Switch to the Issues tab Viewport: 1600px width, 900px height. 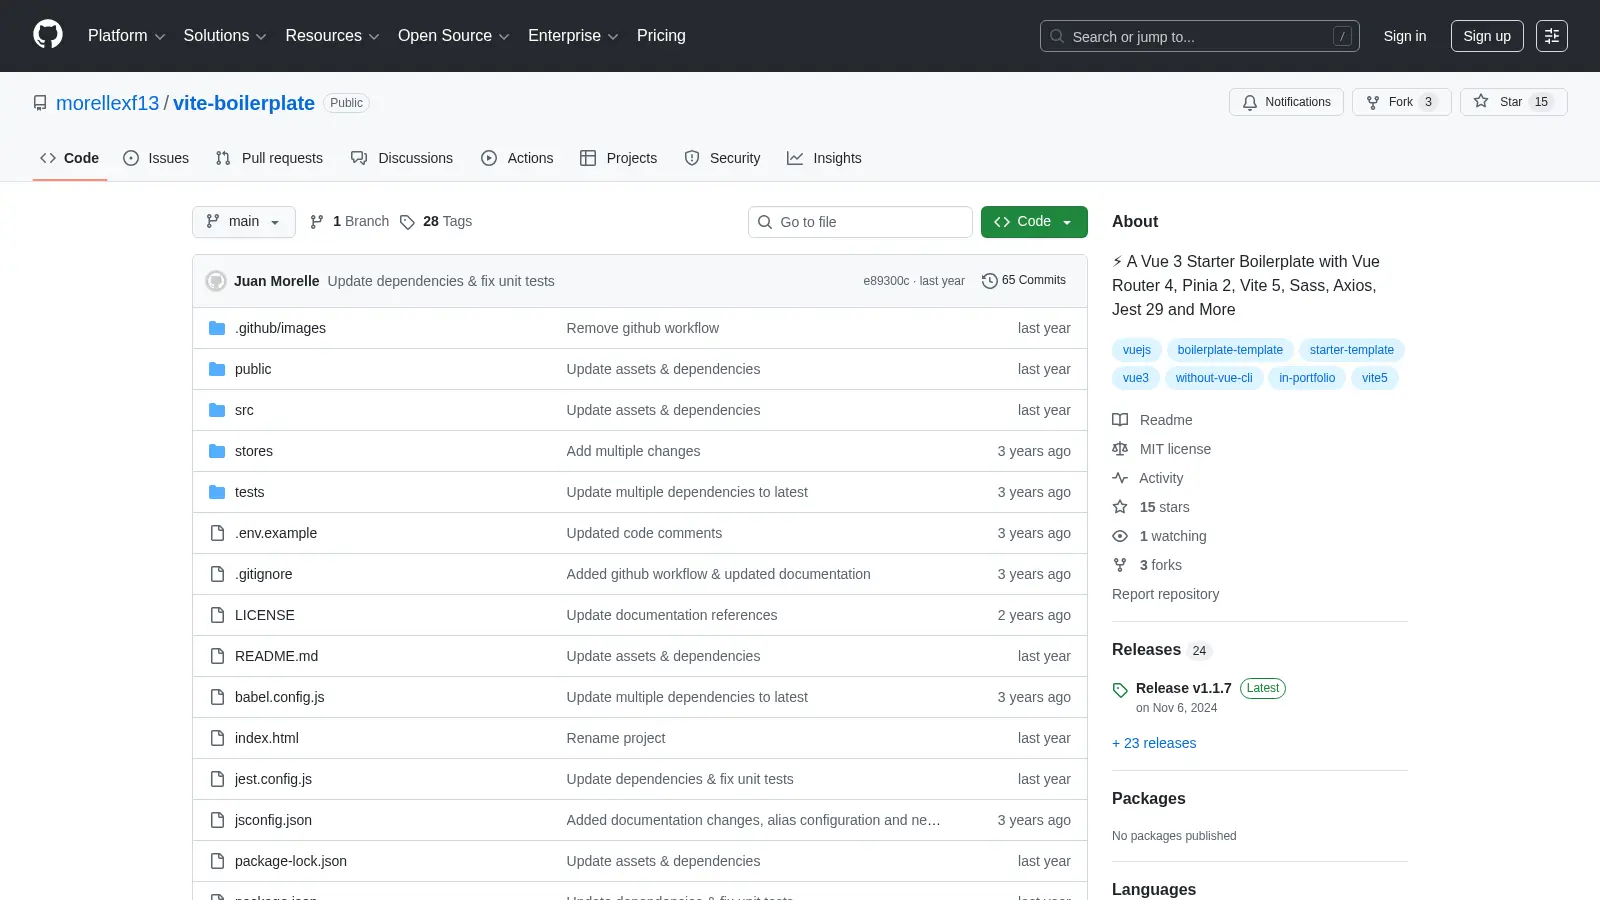point(156,158)
